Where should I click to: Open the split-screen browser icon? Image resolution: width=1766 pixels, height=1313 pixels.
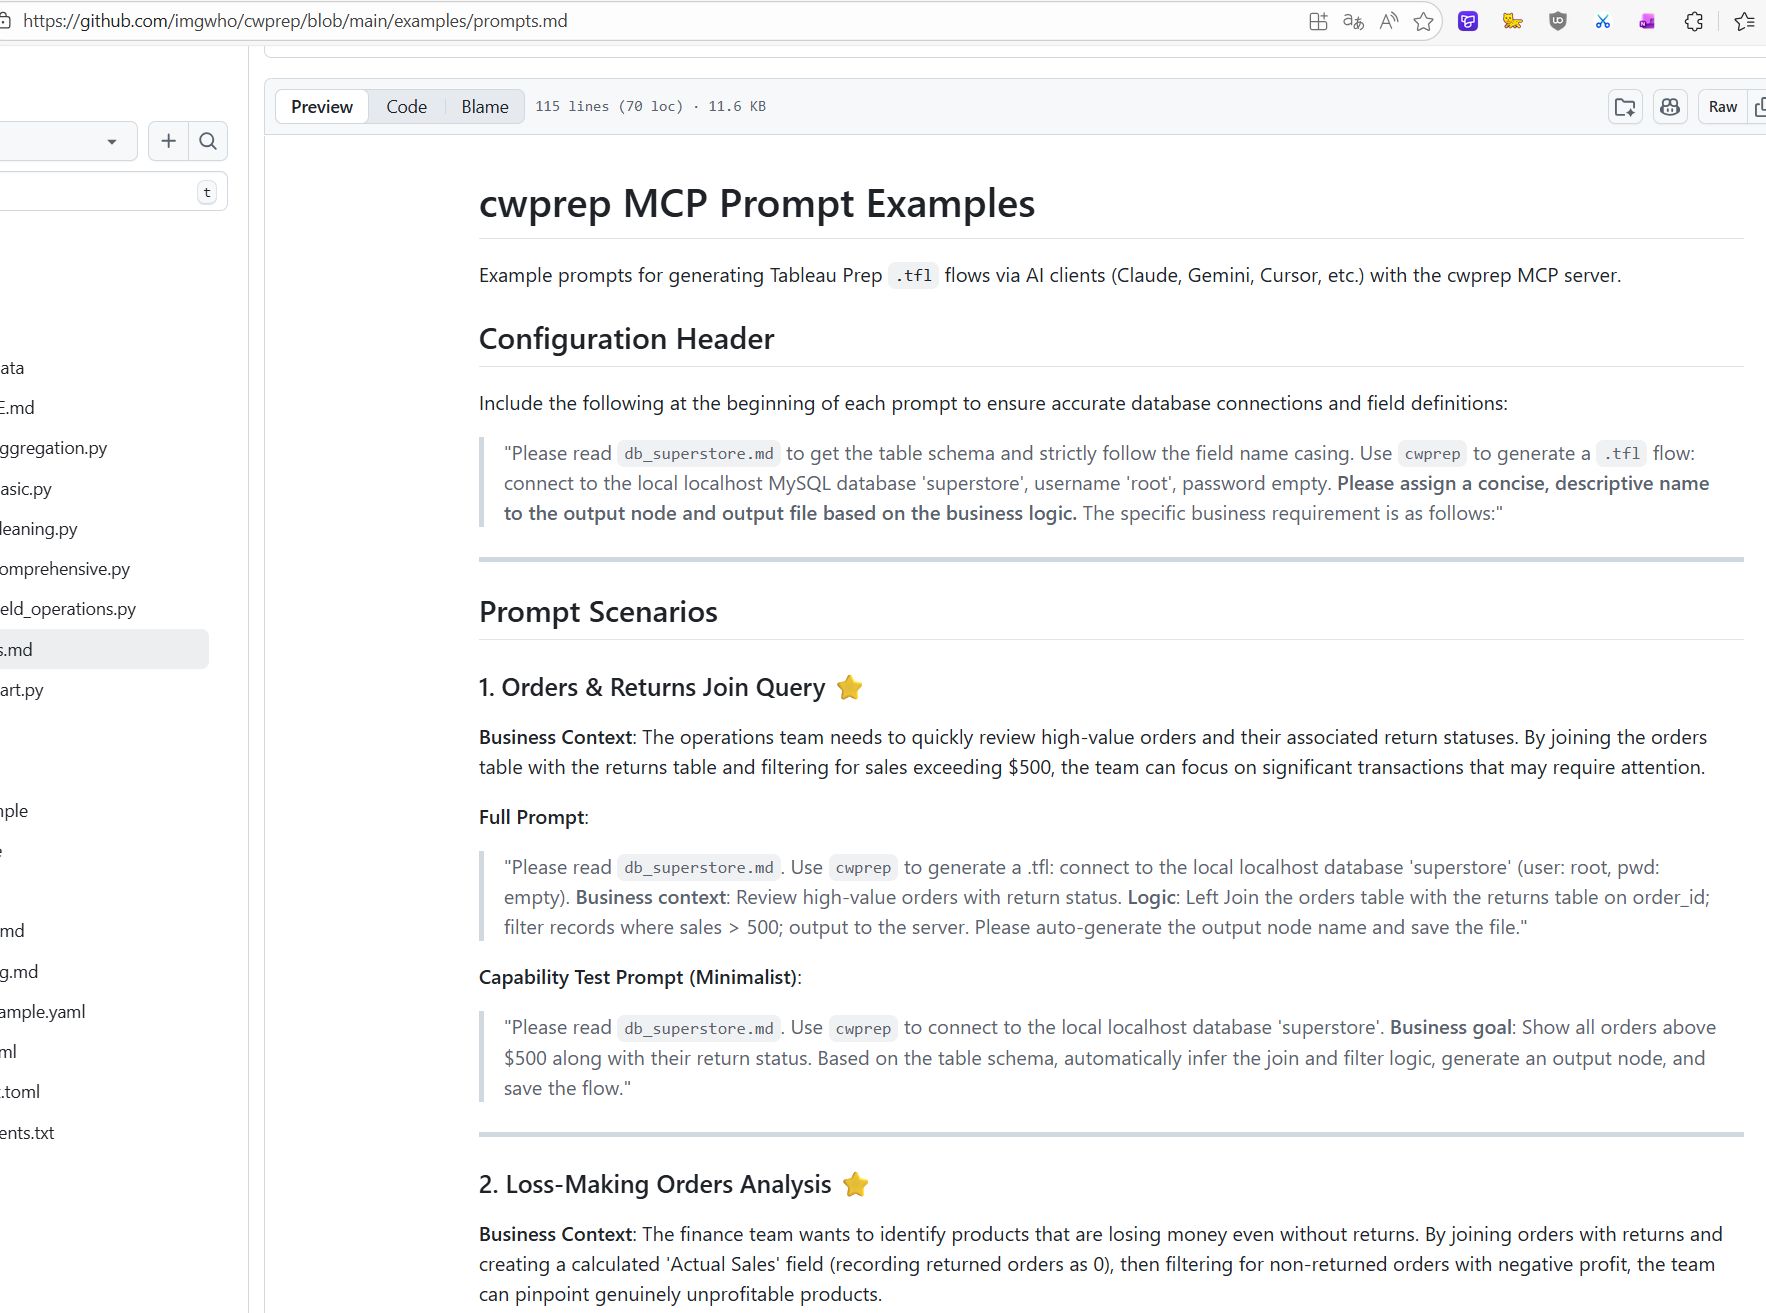1317,21
